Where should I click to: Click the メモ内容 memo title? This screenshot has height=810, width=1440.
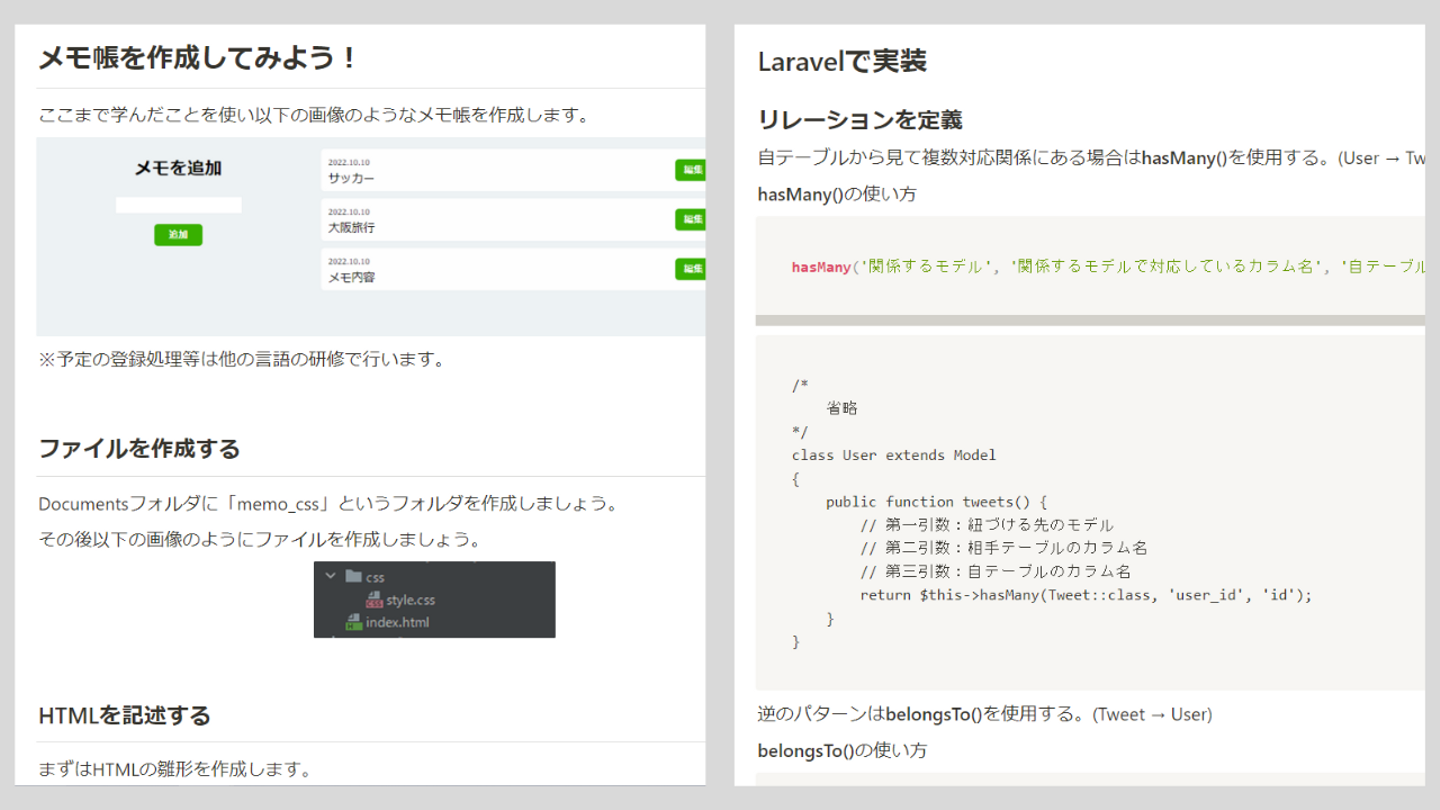coord(351,277)
